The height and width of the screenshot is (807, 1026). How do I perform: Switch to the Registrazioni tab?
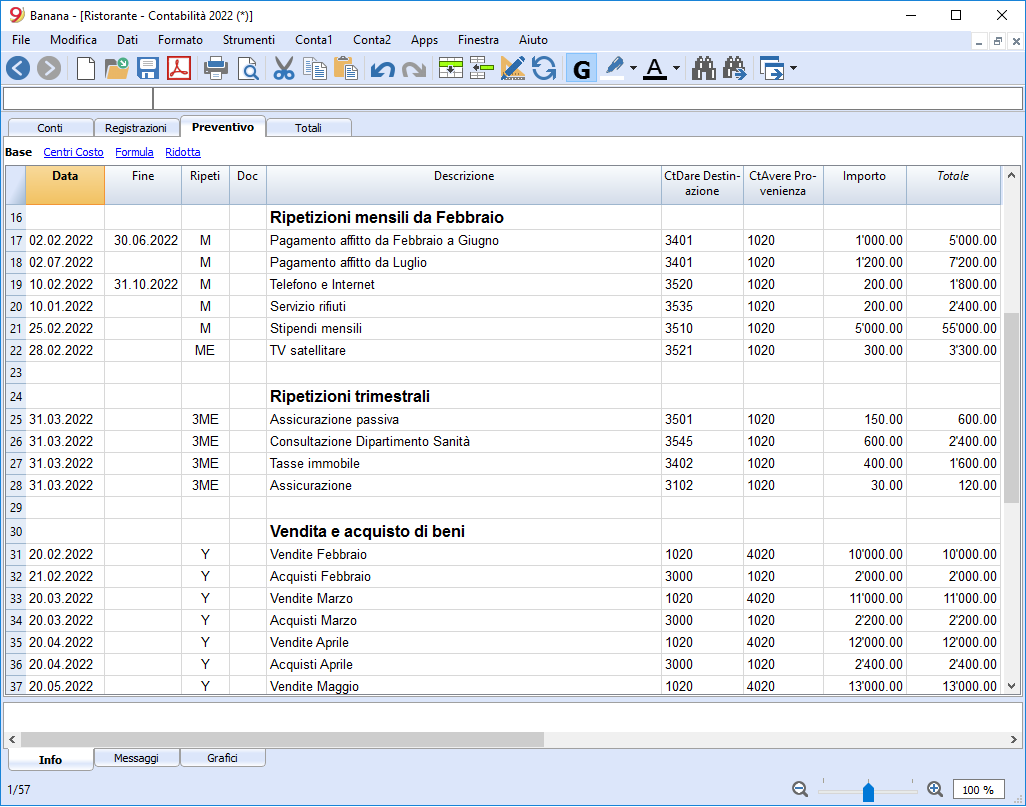[136, 128]
